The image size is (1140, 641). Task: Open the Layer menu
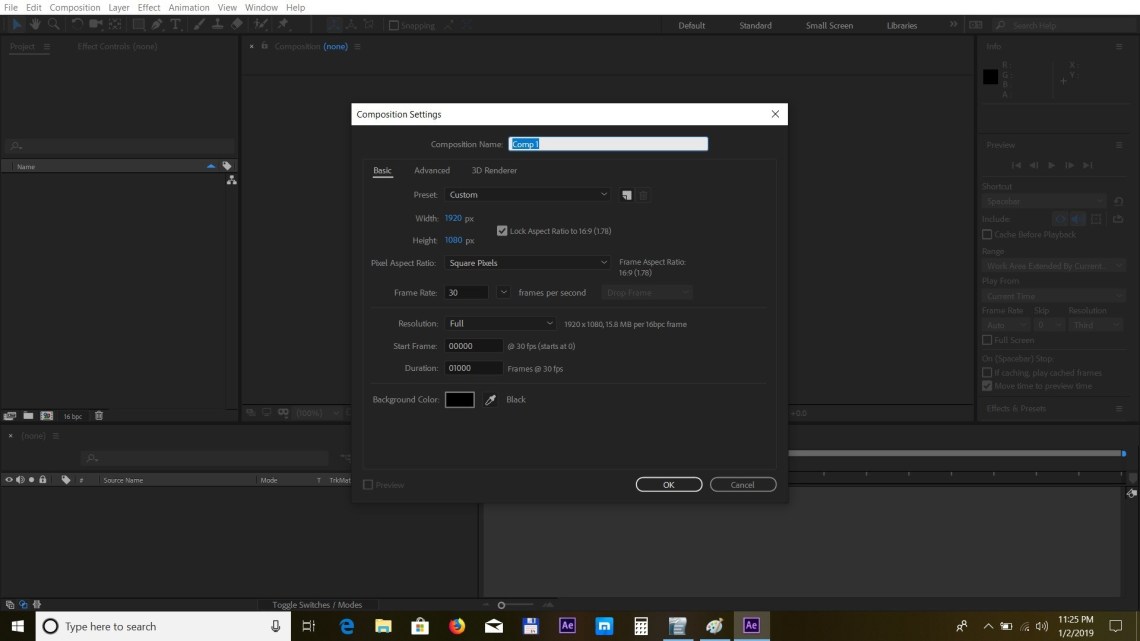pos(119,7)
